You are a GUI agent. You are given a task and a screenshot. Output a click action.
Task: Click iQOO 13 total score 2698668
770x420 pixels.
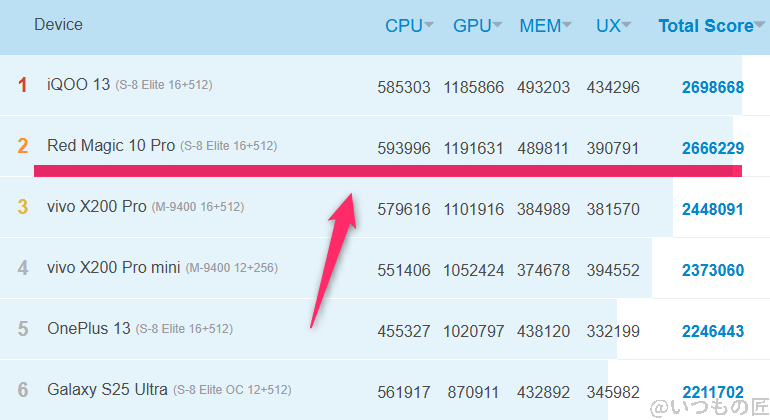(x=712, y=88)
